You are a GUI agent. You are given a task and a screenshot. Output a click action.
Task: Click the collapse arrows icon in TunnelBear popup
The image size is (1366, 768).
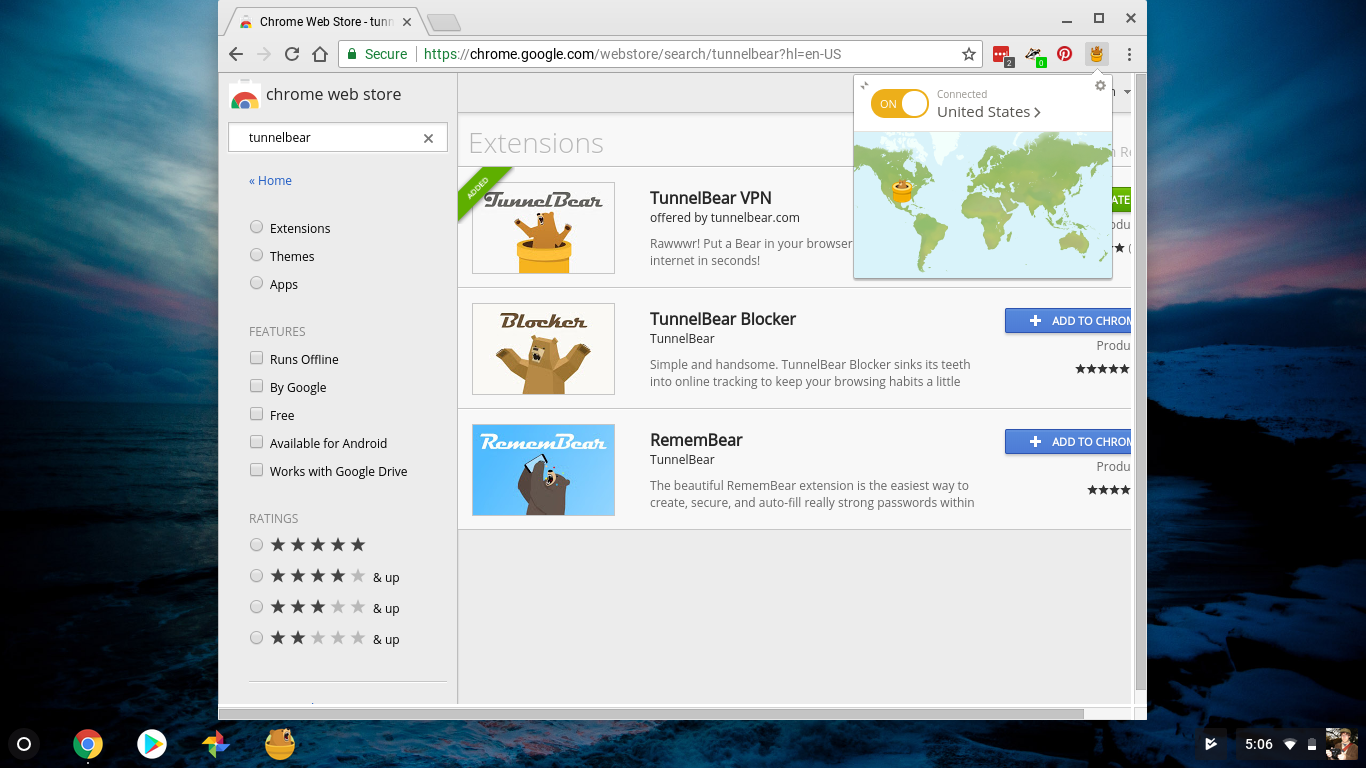(865, 86)
